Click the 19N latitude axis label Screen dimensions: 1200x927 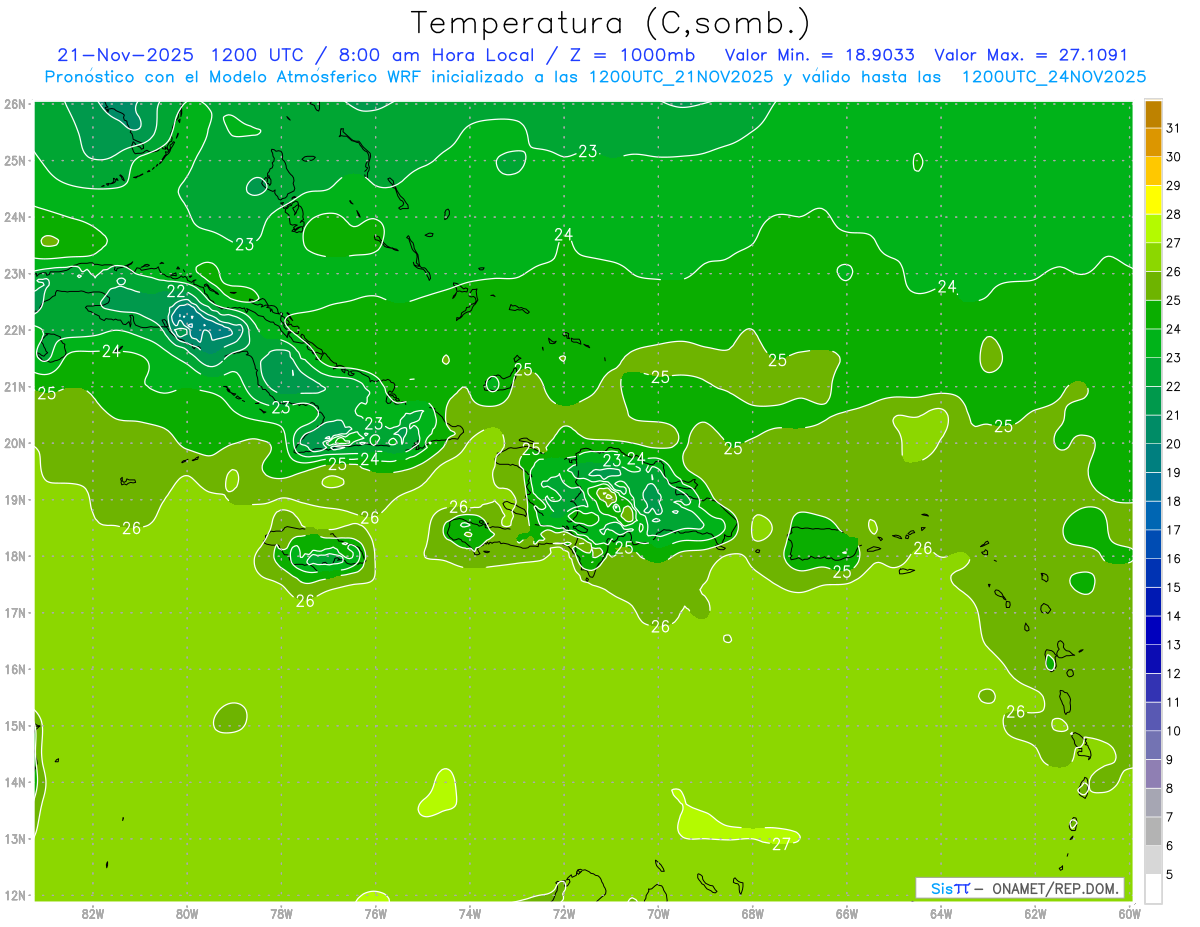coord(15,499)
